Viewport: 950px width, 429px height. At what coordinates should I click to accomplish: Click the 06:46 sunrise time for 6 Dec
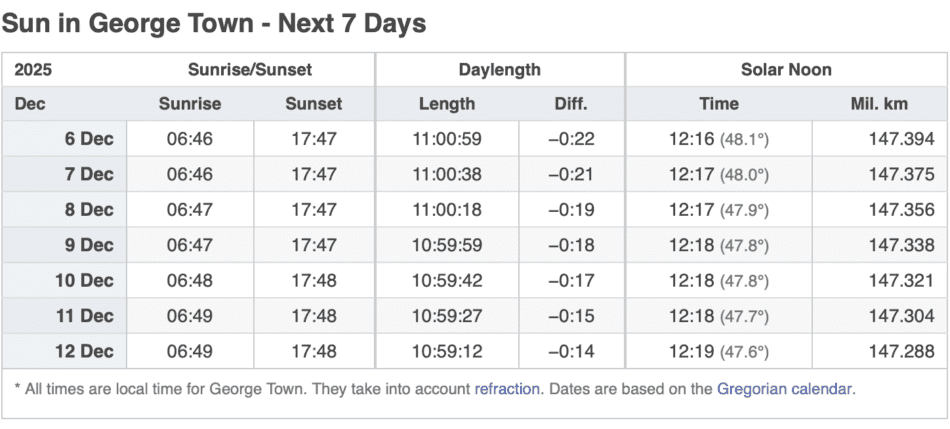click(189, 139)
